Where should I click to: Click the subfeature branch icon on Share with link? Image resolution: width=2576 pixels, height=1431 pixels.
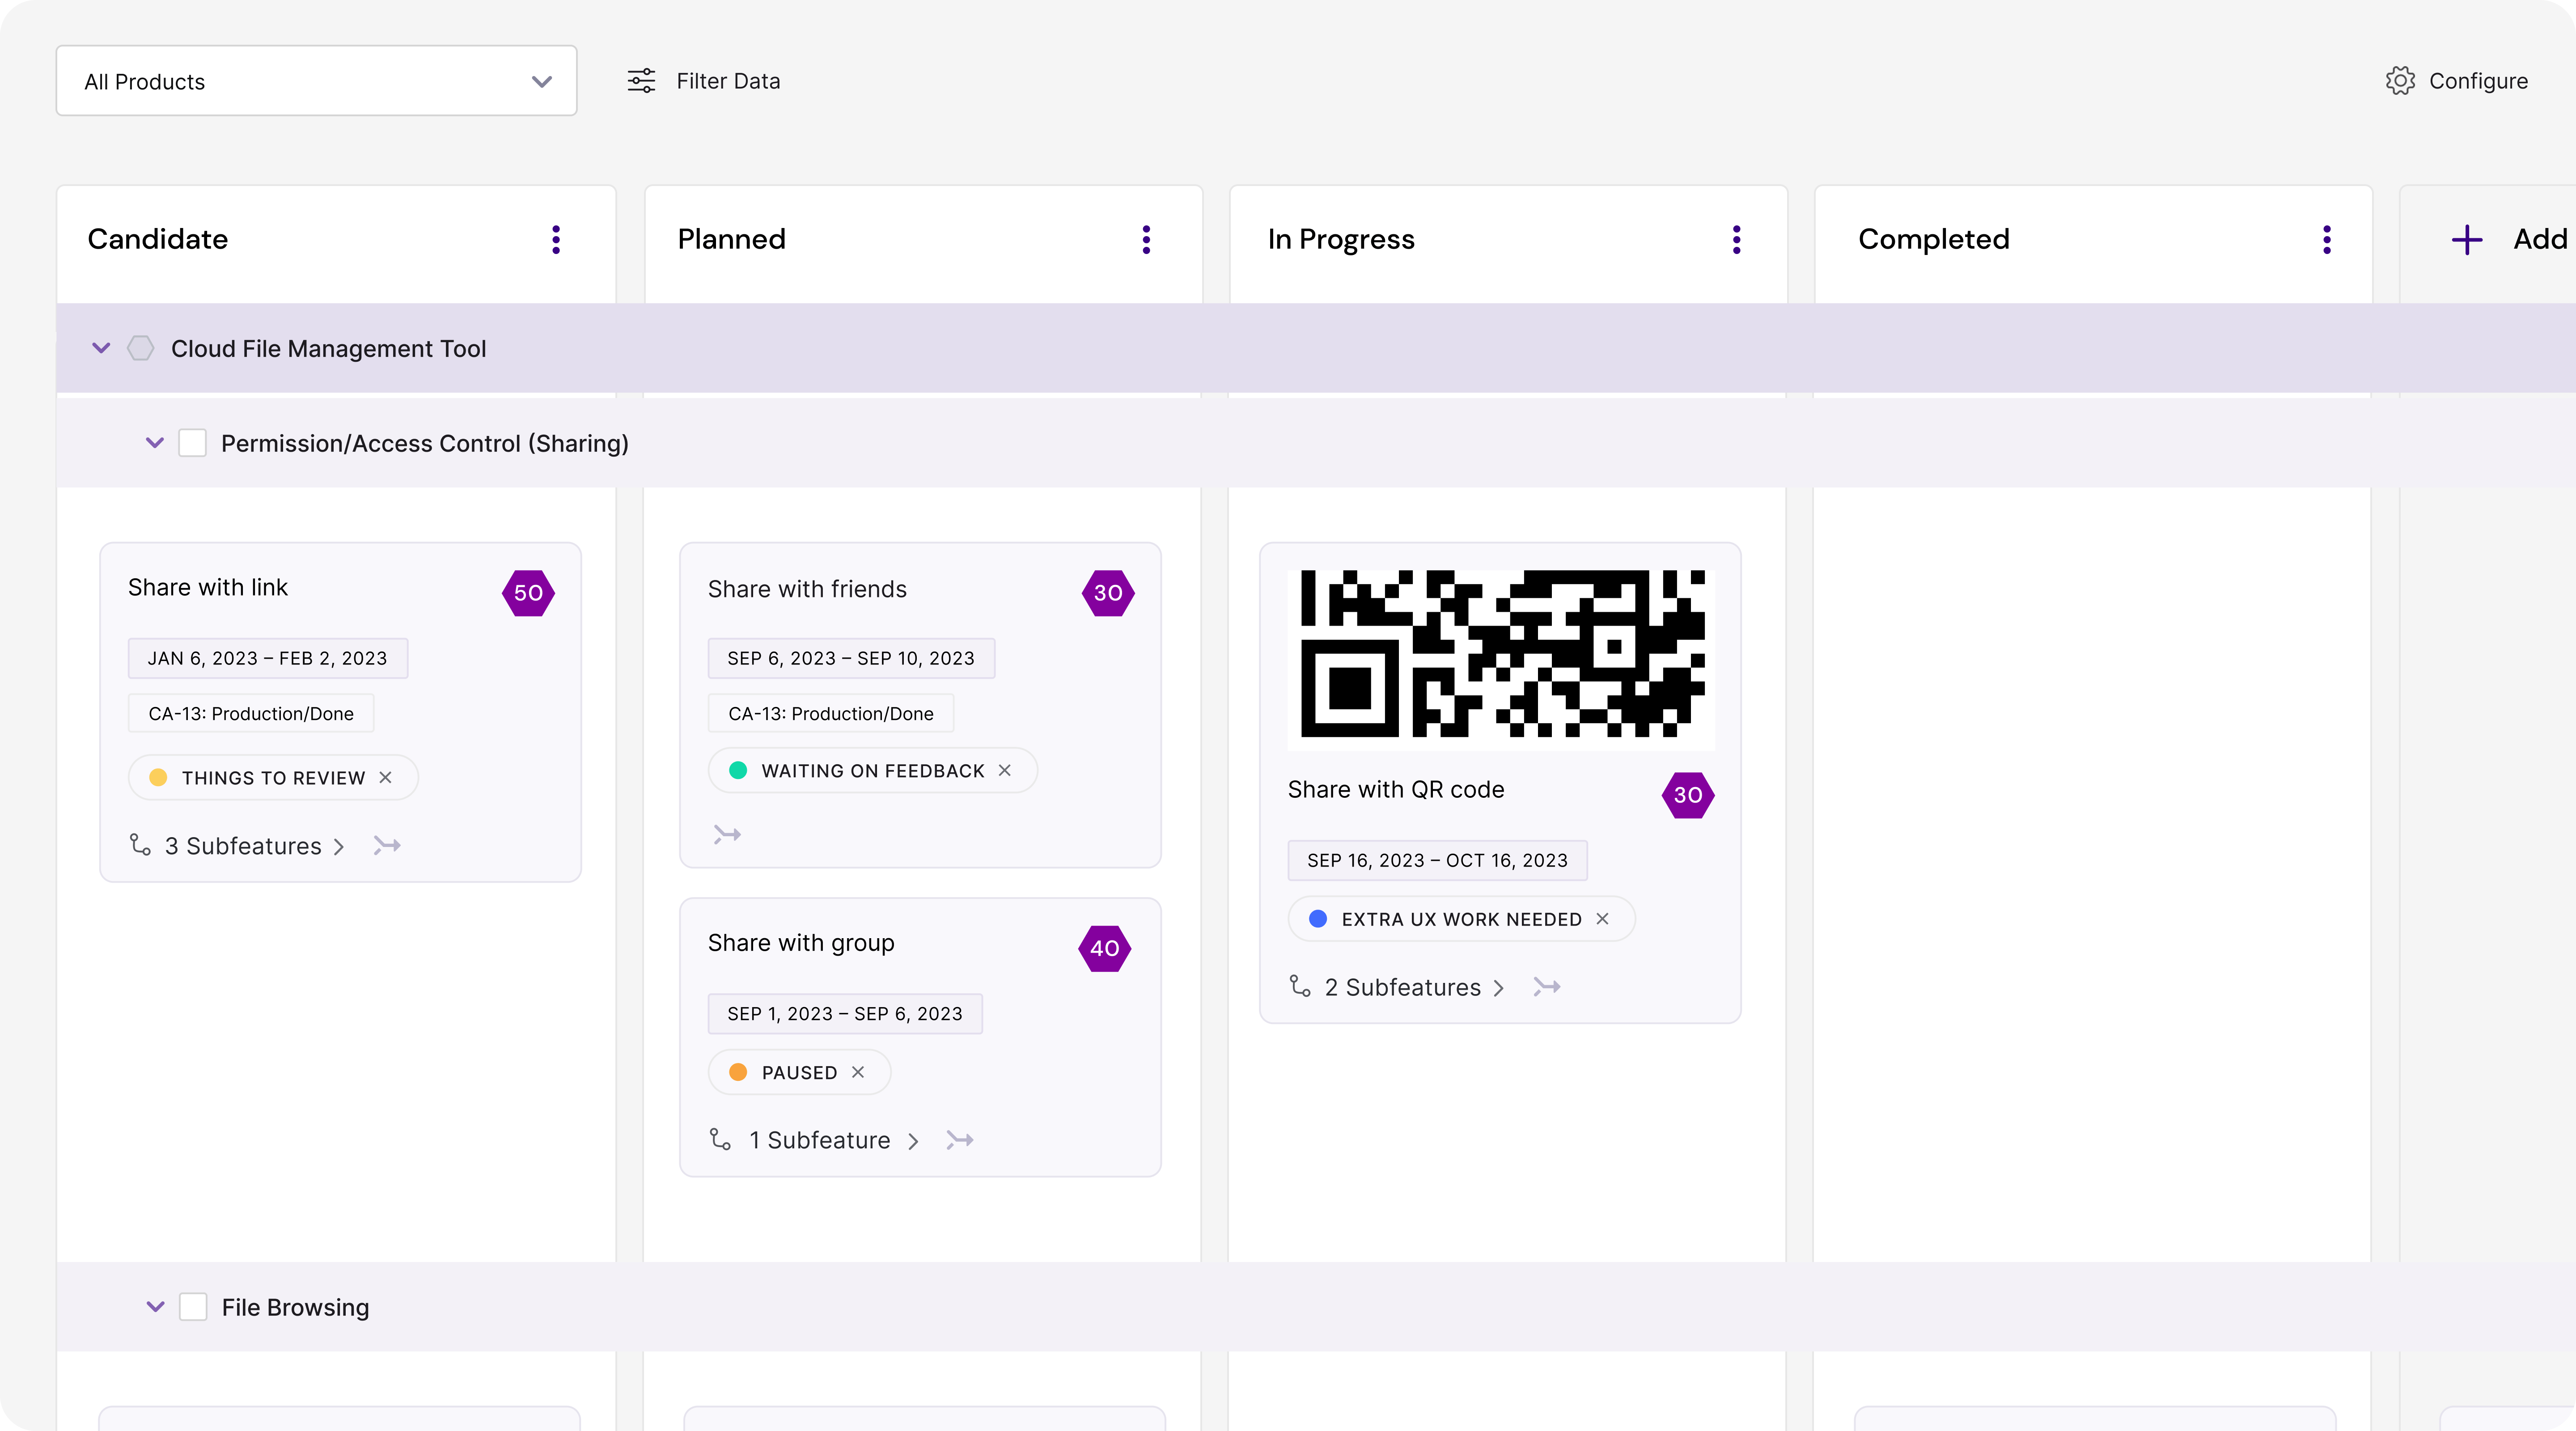pyautogui.click(x=140, y=845)
